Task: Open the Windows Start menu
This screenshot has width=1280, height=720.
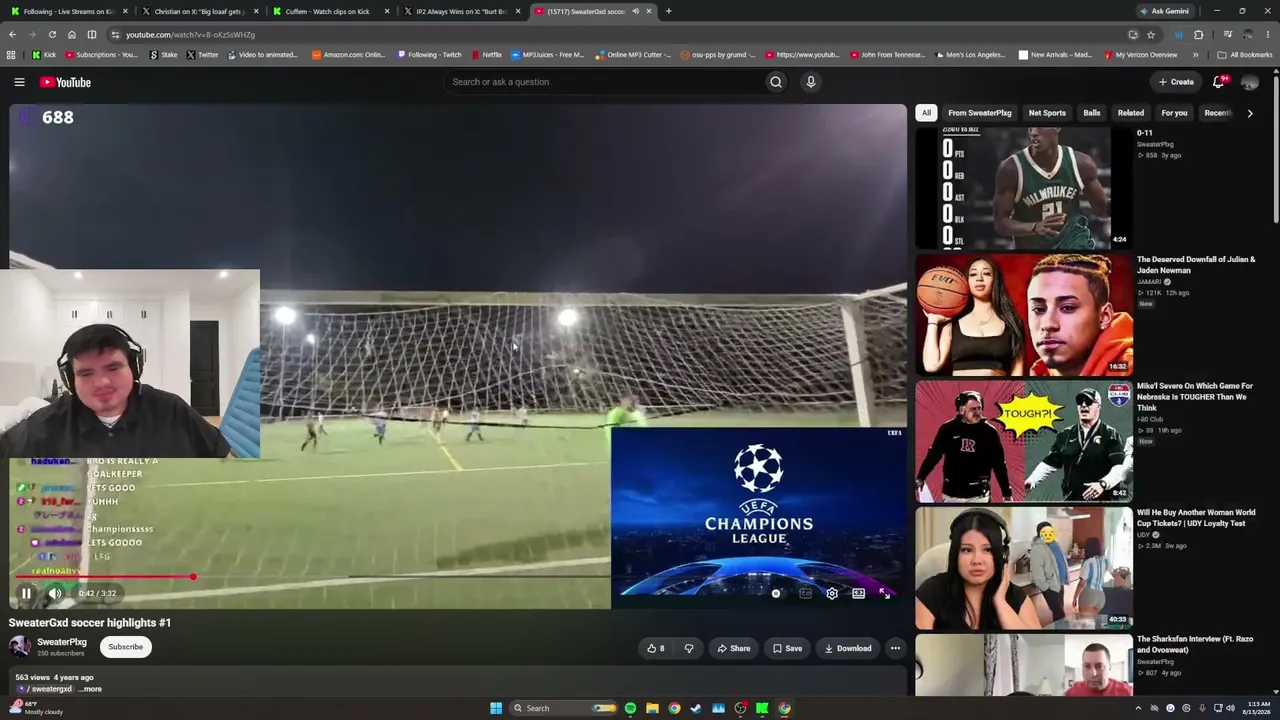Action: pos(496,708)
